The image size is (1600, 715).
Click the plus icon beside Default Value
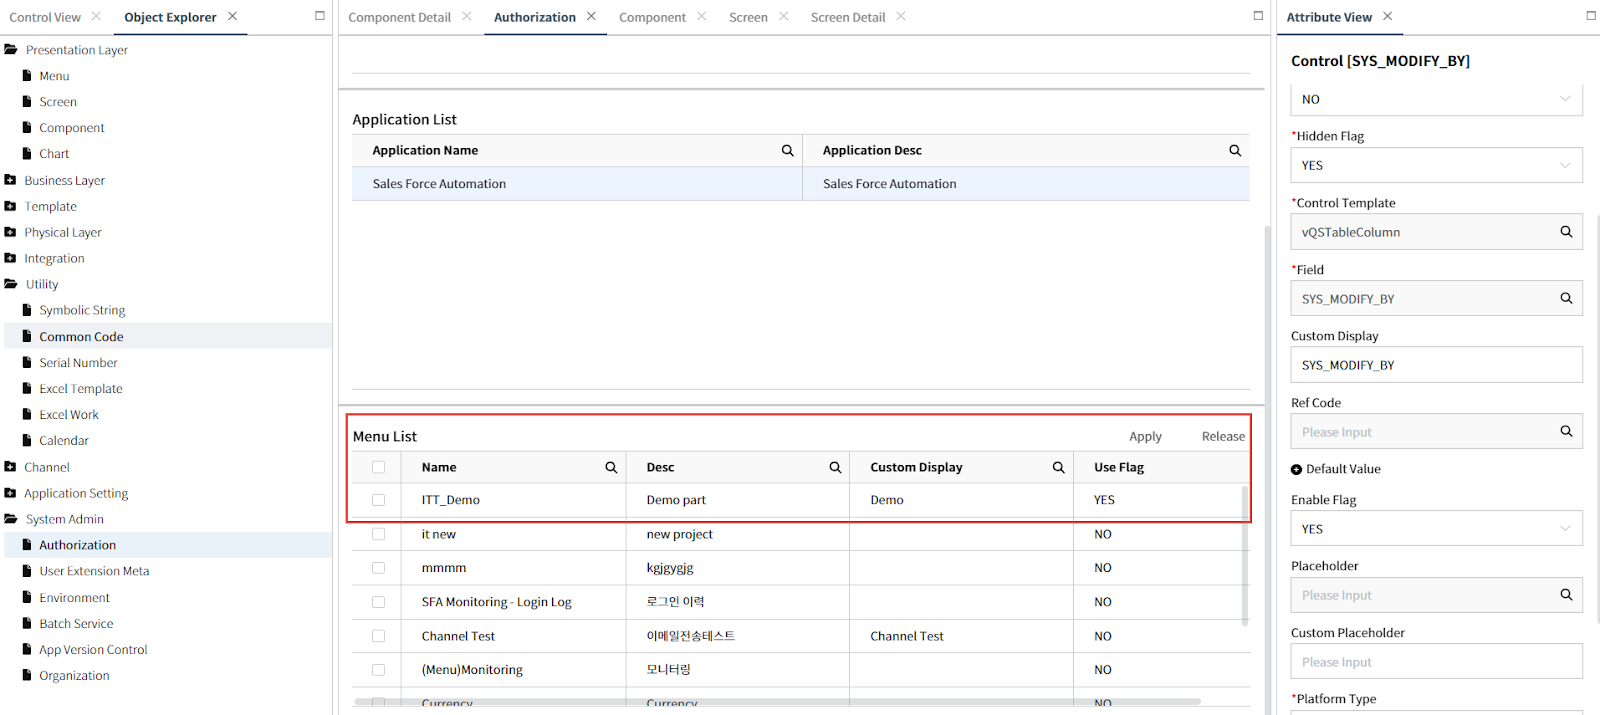coord(1297,469)
